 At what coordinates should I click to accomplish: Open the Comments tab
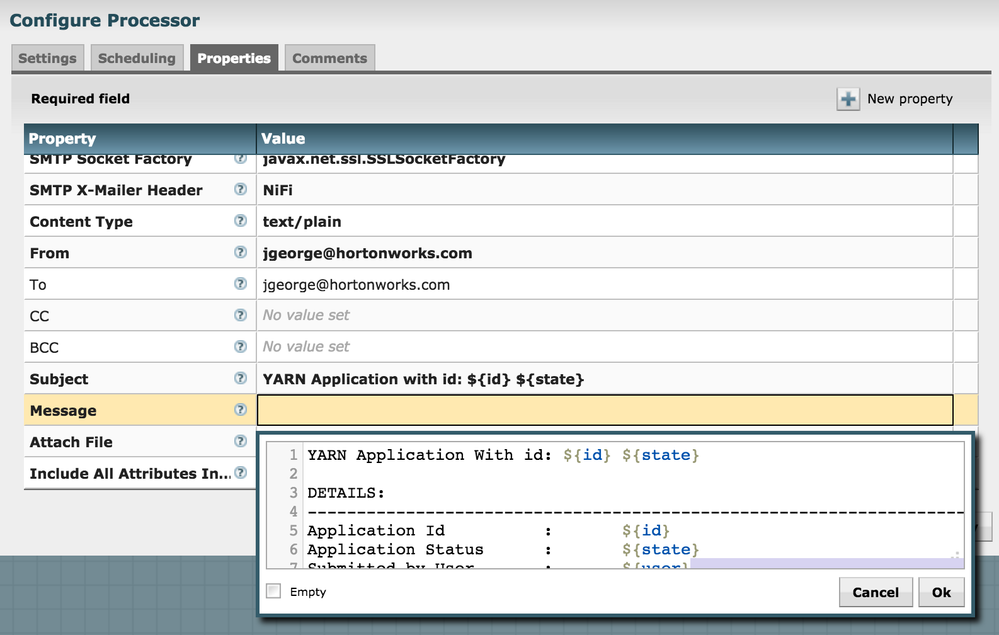[x=329, y=58]
